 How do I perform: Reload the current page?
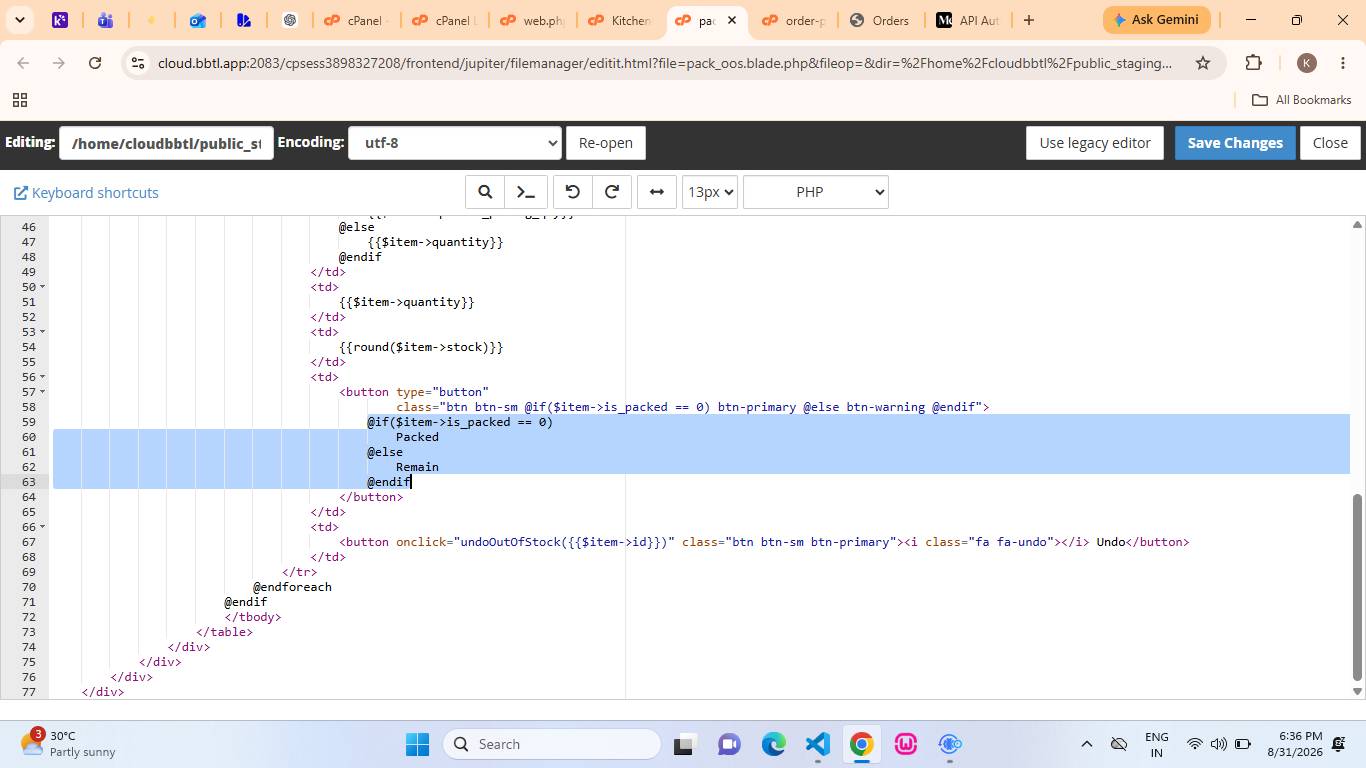(x=95, y=63)
